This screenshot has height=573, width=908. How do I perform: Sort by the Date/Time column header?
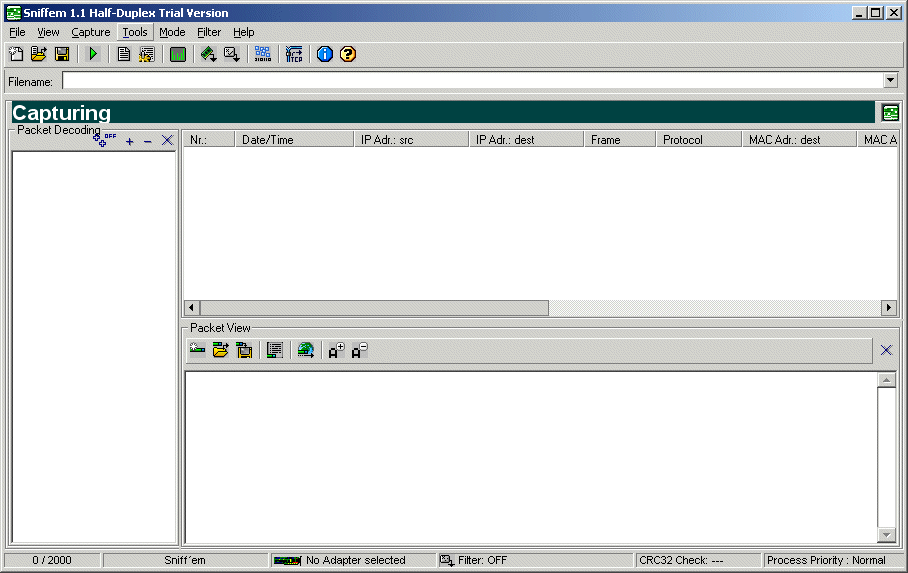pos(294,140)
